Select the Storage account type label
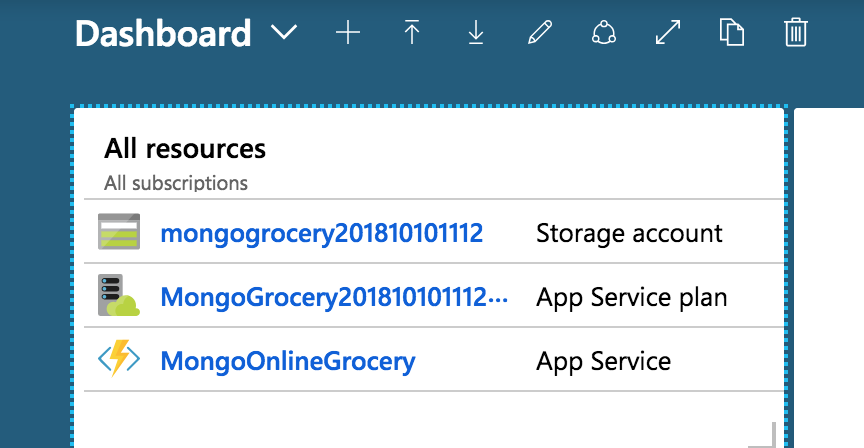The image size is (864, 448). coord(629,233)
